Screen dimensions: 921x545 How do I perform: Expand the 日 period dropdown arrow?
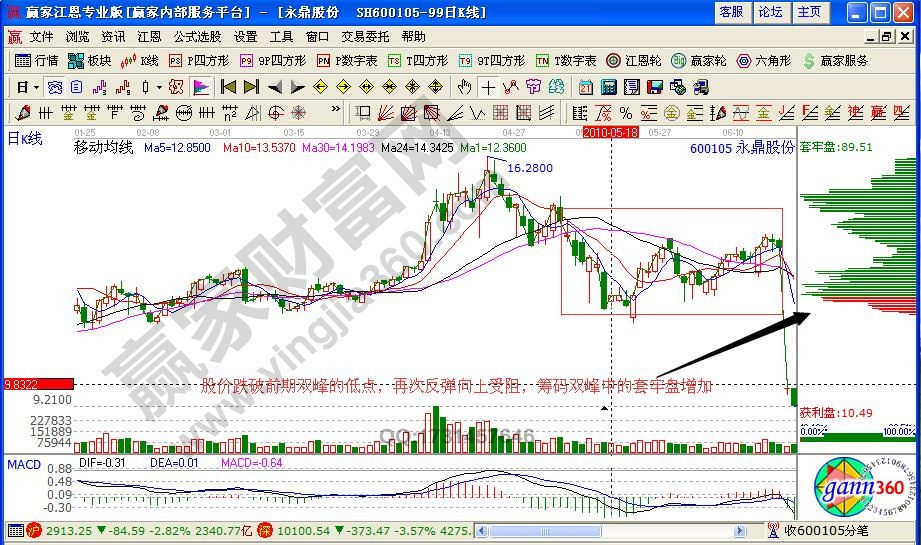tap(37, 86)
